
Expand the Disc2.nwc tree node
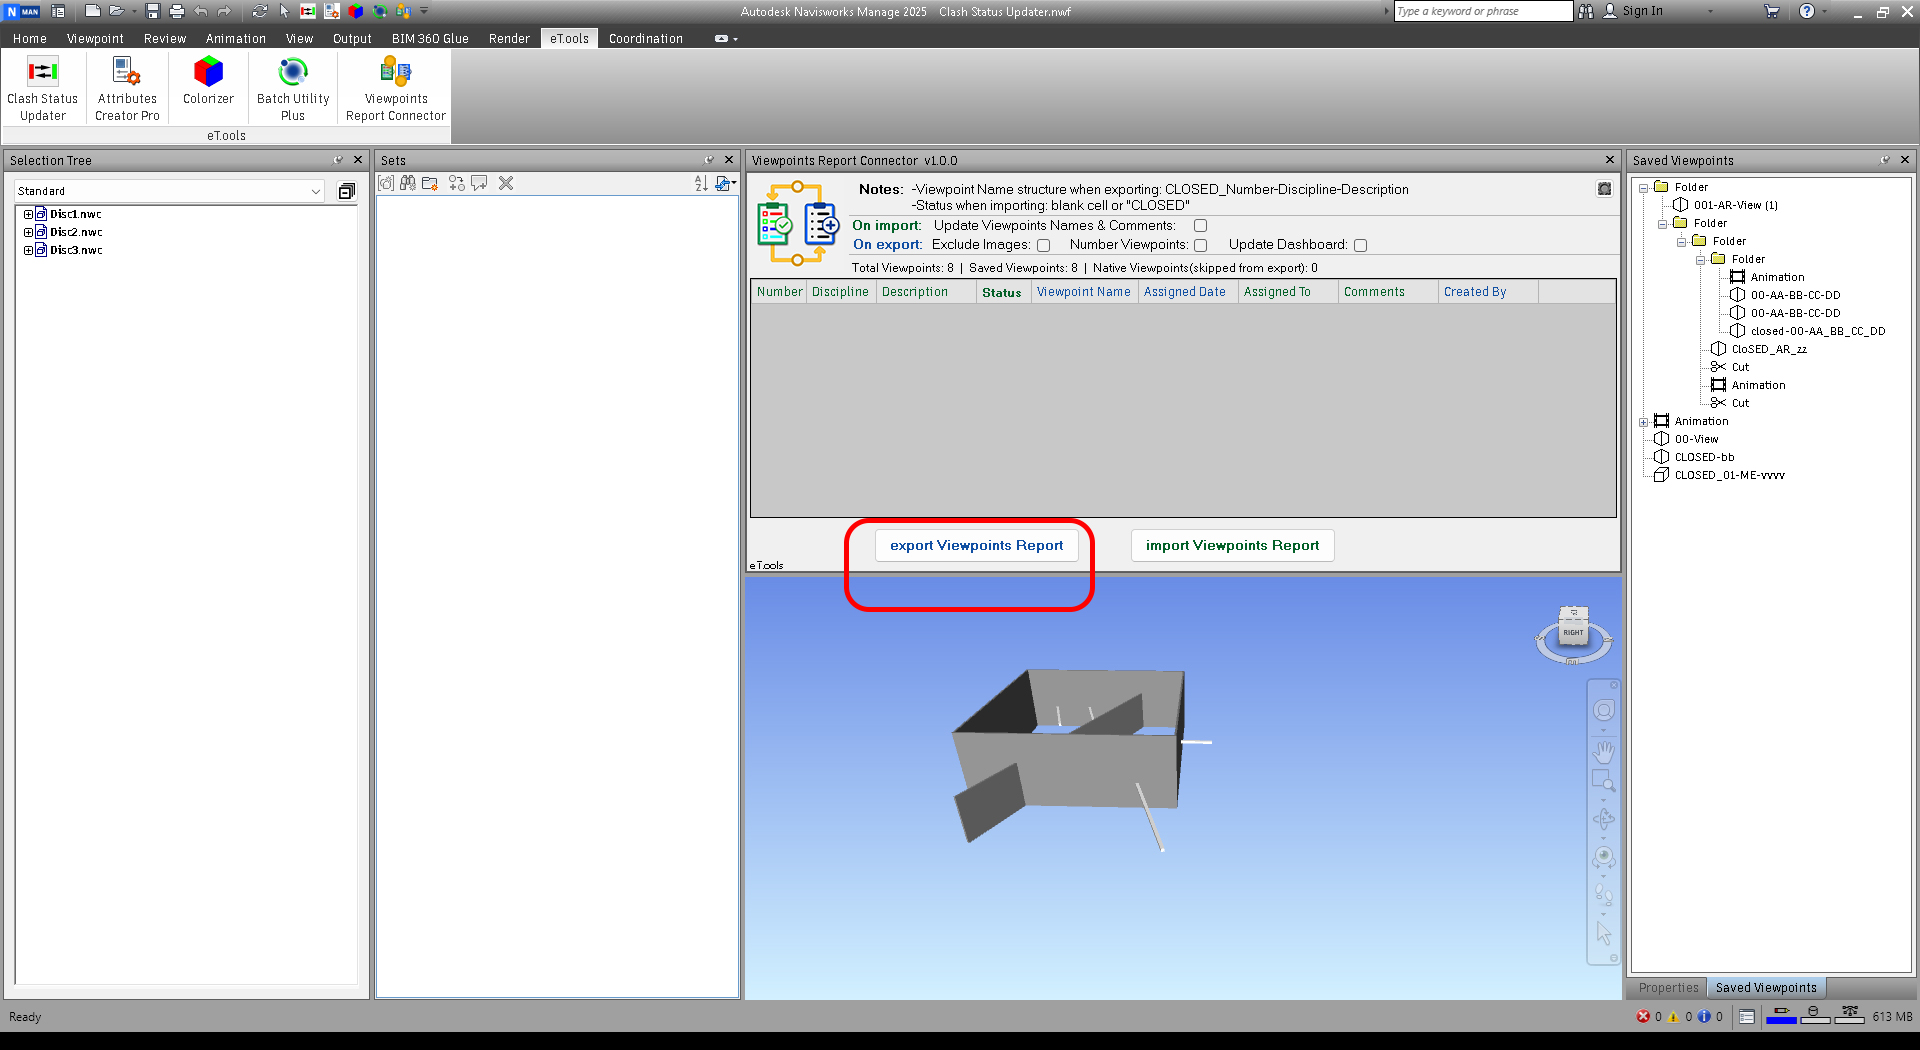28,232
